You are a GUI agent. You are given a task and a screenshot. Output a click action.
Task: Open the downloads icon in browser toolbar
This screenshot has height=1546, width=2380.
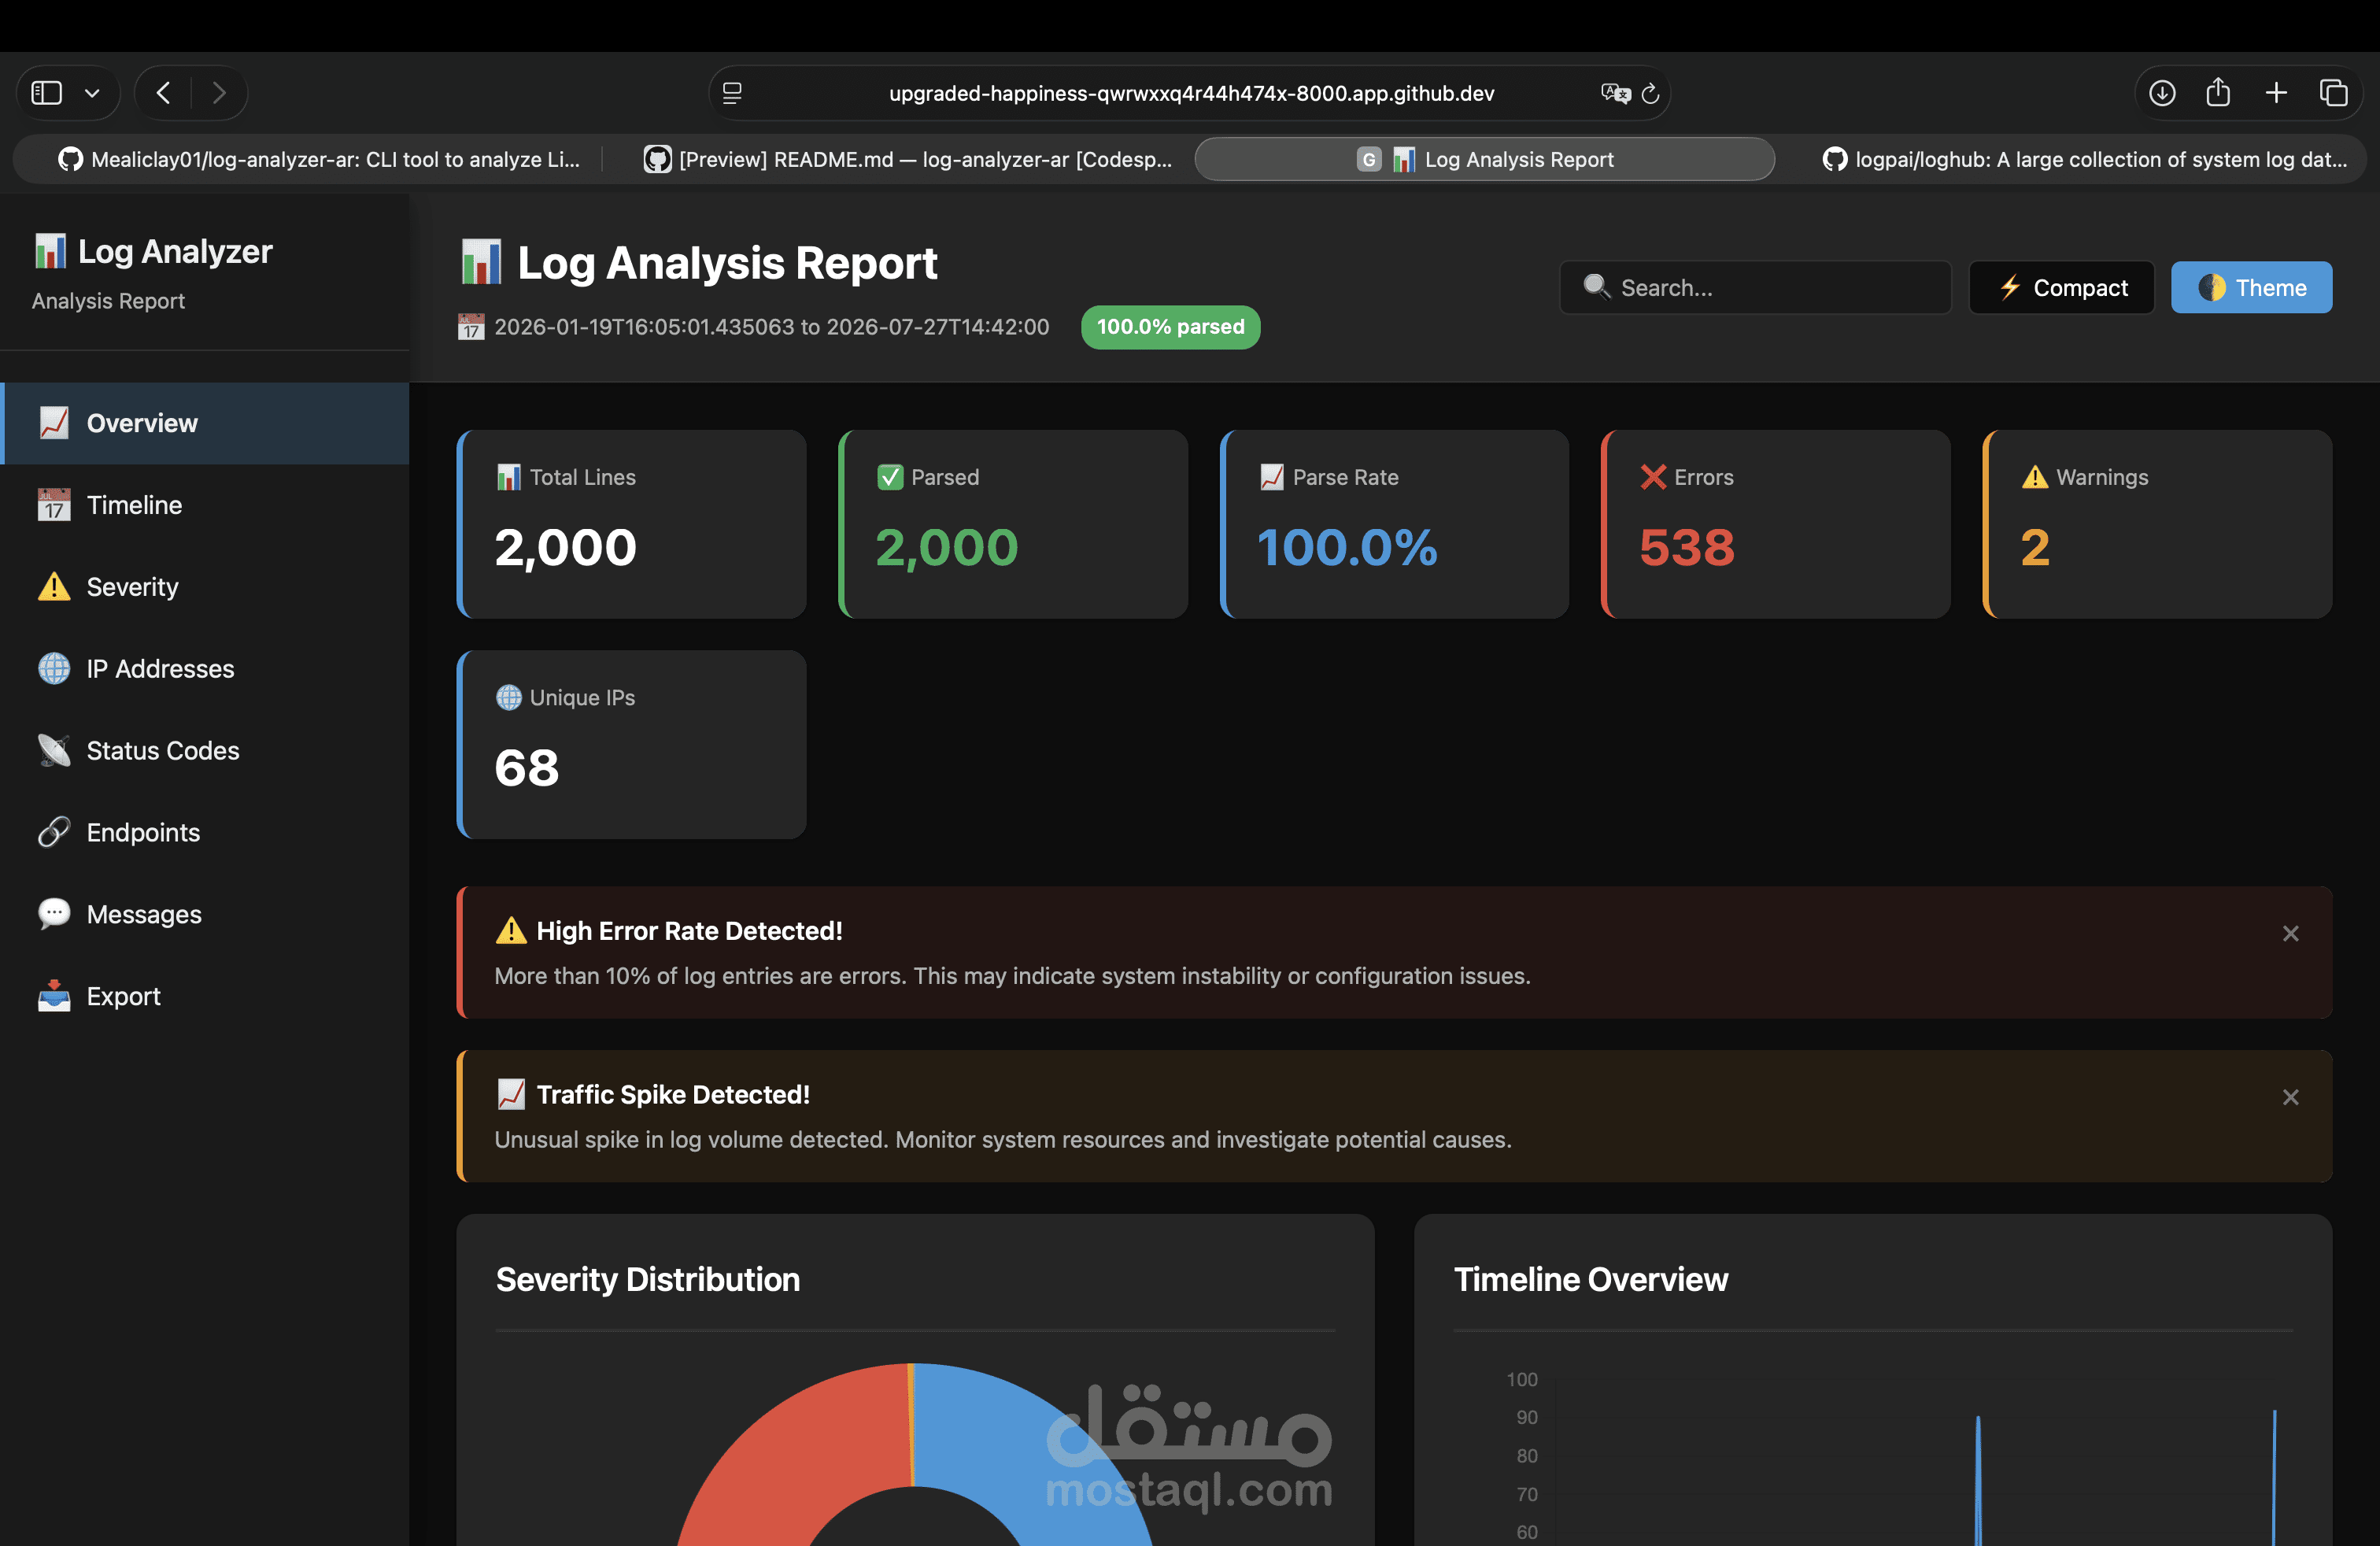coord(2161,92)
